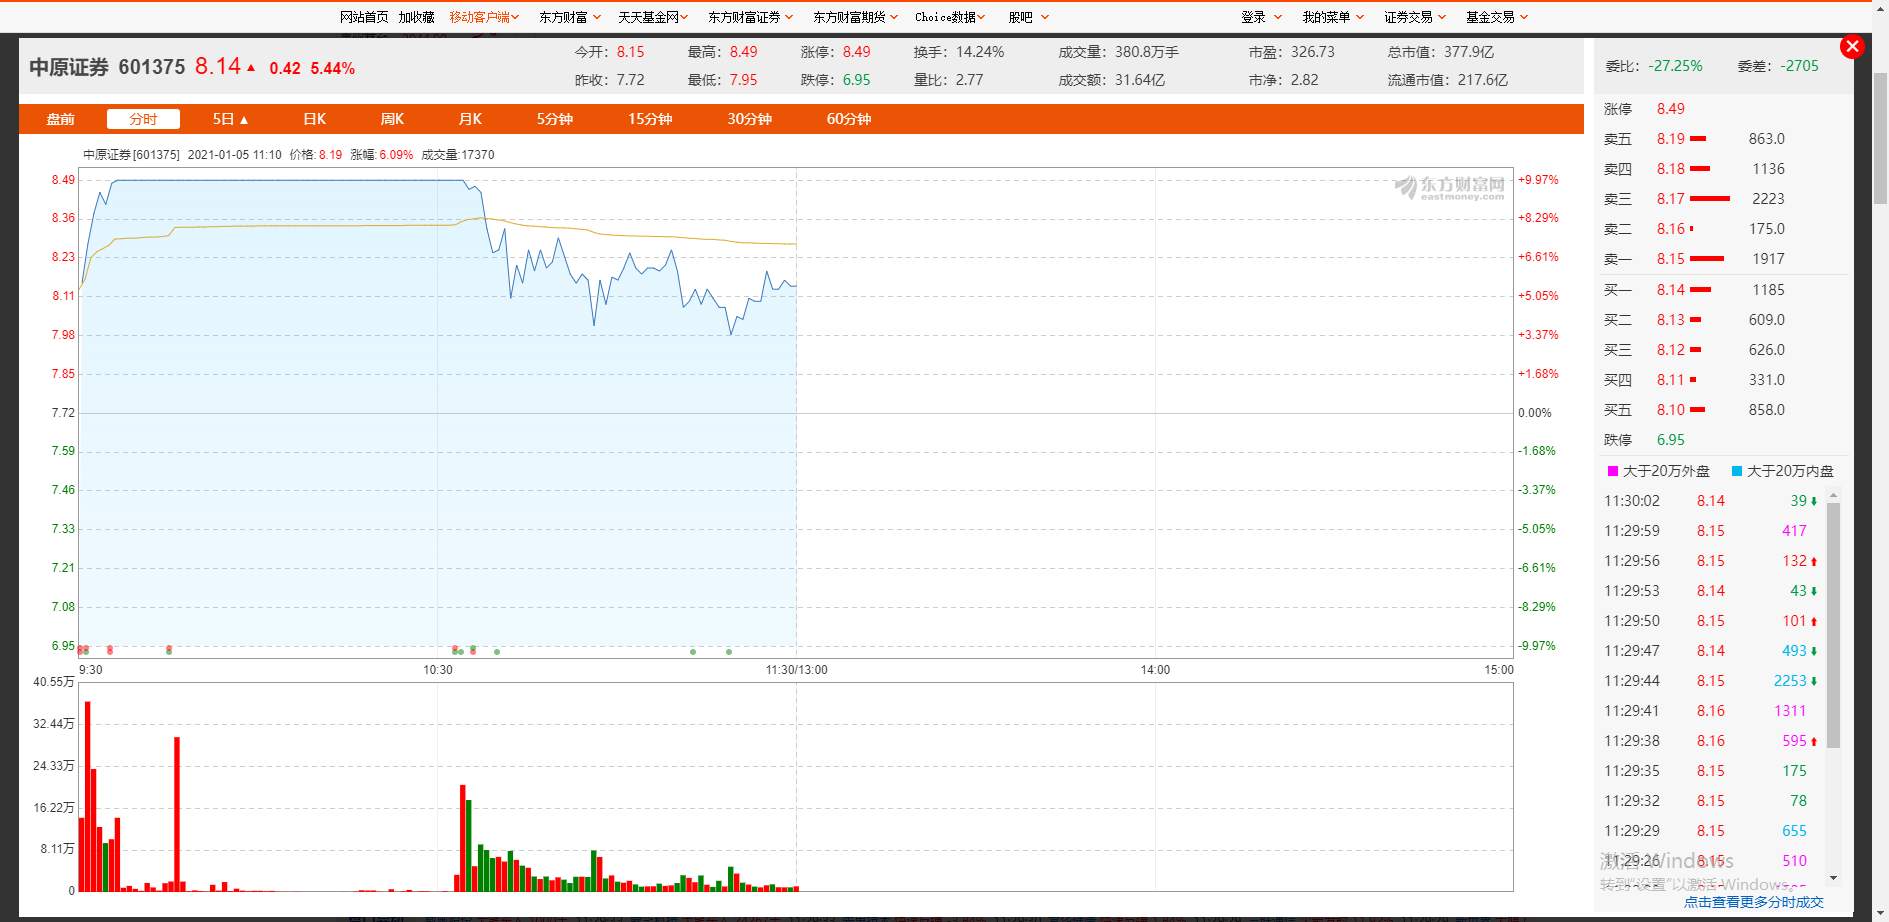
Task: Click the 加收藏 link
Action: pyautogui.click(x=416, y=17)
